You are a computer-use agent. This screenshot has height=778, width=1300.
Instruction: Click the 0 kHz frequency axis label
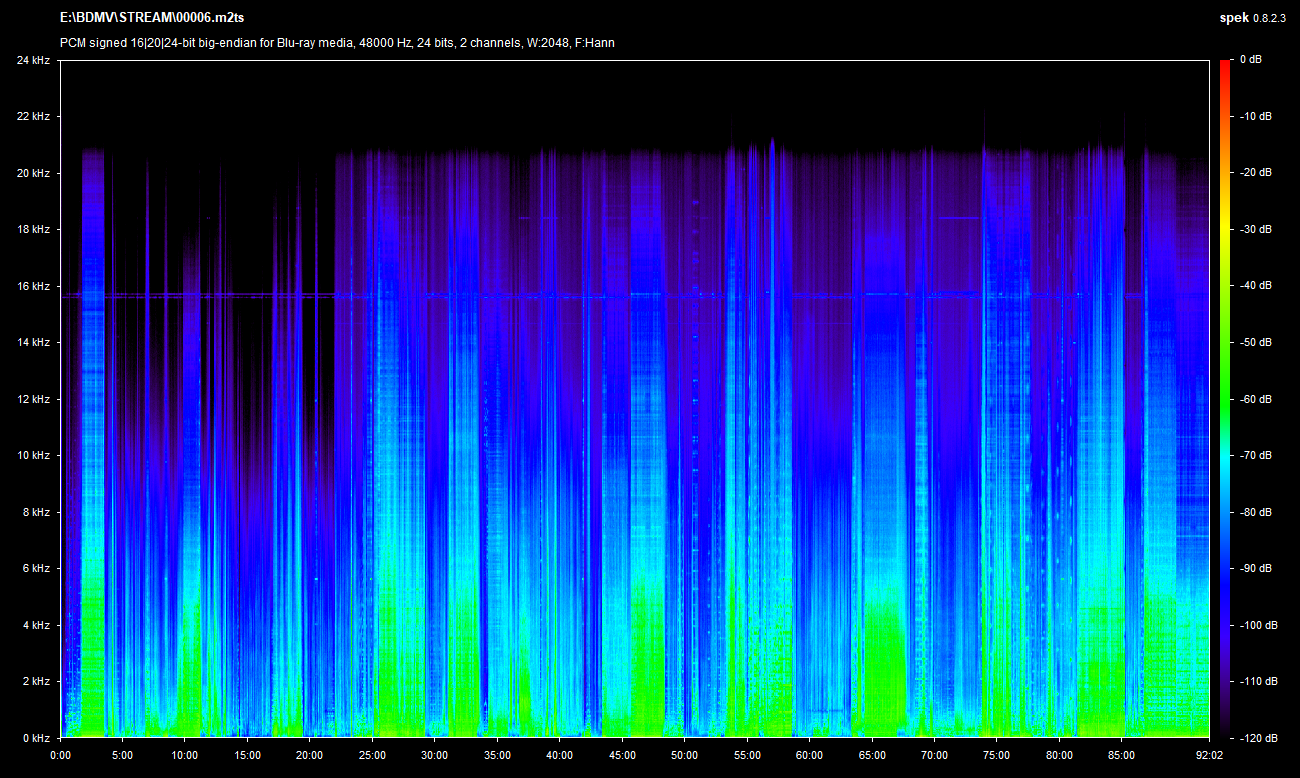pos(35,738)
